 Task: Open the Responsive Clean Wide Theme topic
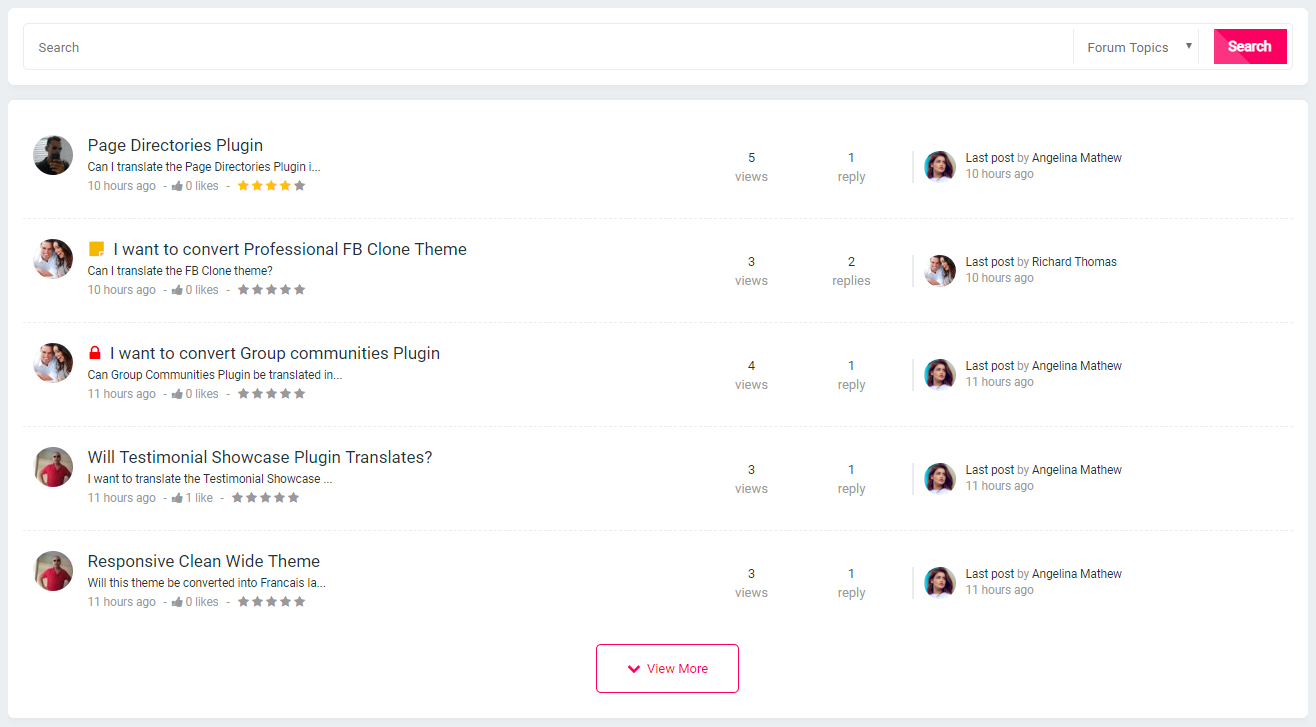(204, 561)
